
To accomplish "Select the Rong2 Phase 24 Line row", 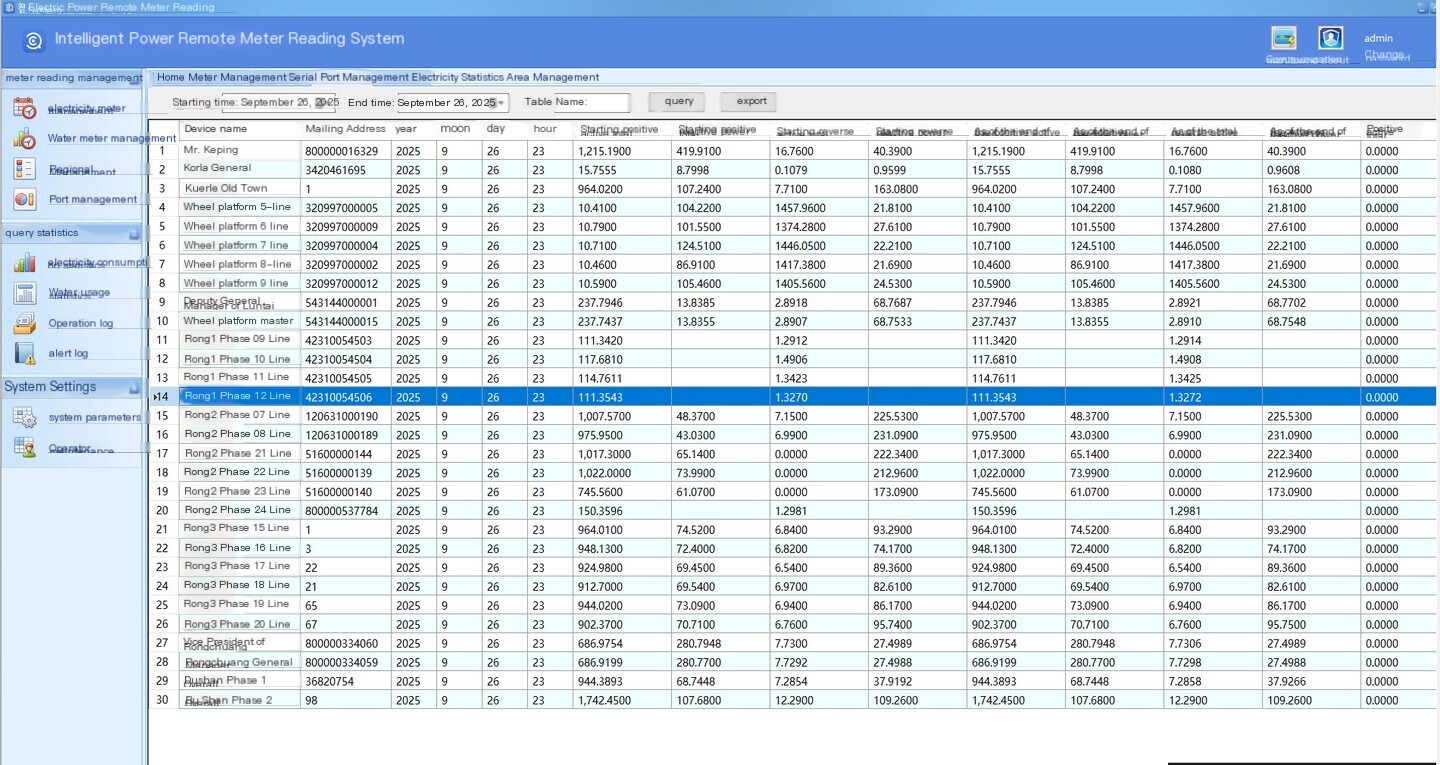I will pyautogui.click(x=792, y=510).
